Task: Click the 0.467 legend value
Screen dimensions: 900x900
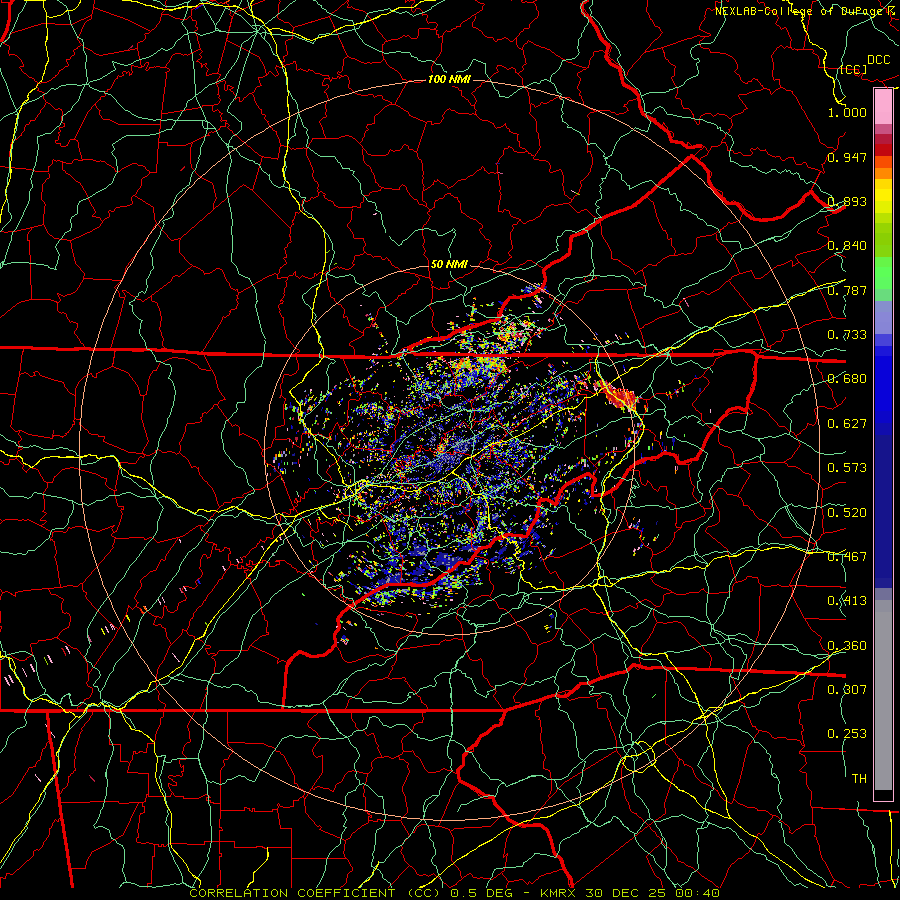Action: (847, 557)
